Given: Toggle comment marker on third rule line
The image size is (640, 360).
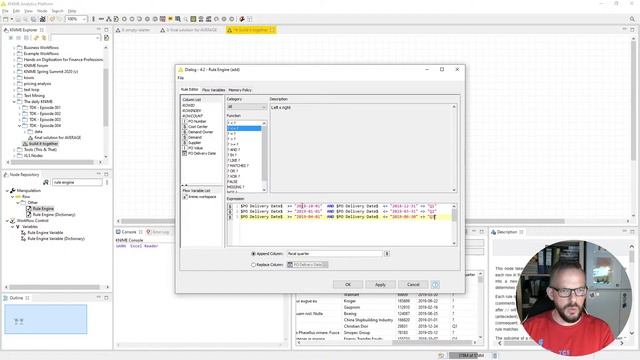Looking at the screenshot, I should tap(230, 217).
